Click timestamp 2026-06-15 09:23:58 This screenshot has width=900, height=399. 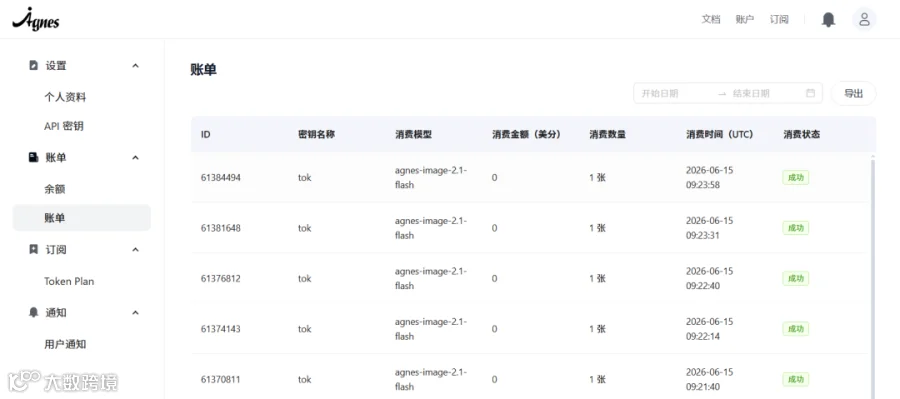tap(709, 177)
